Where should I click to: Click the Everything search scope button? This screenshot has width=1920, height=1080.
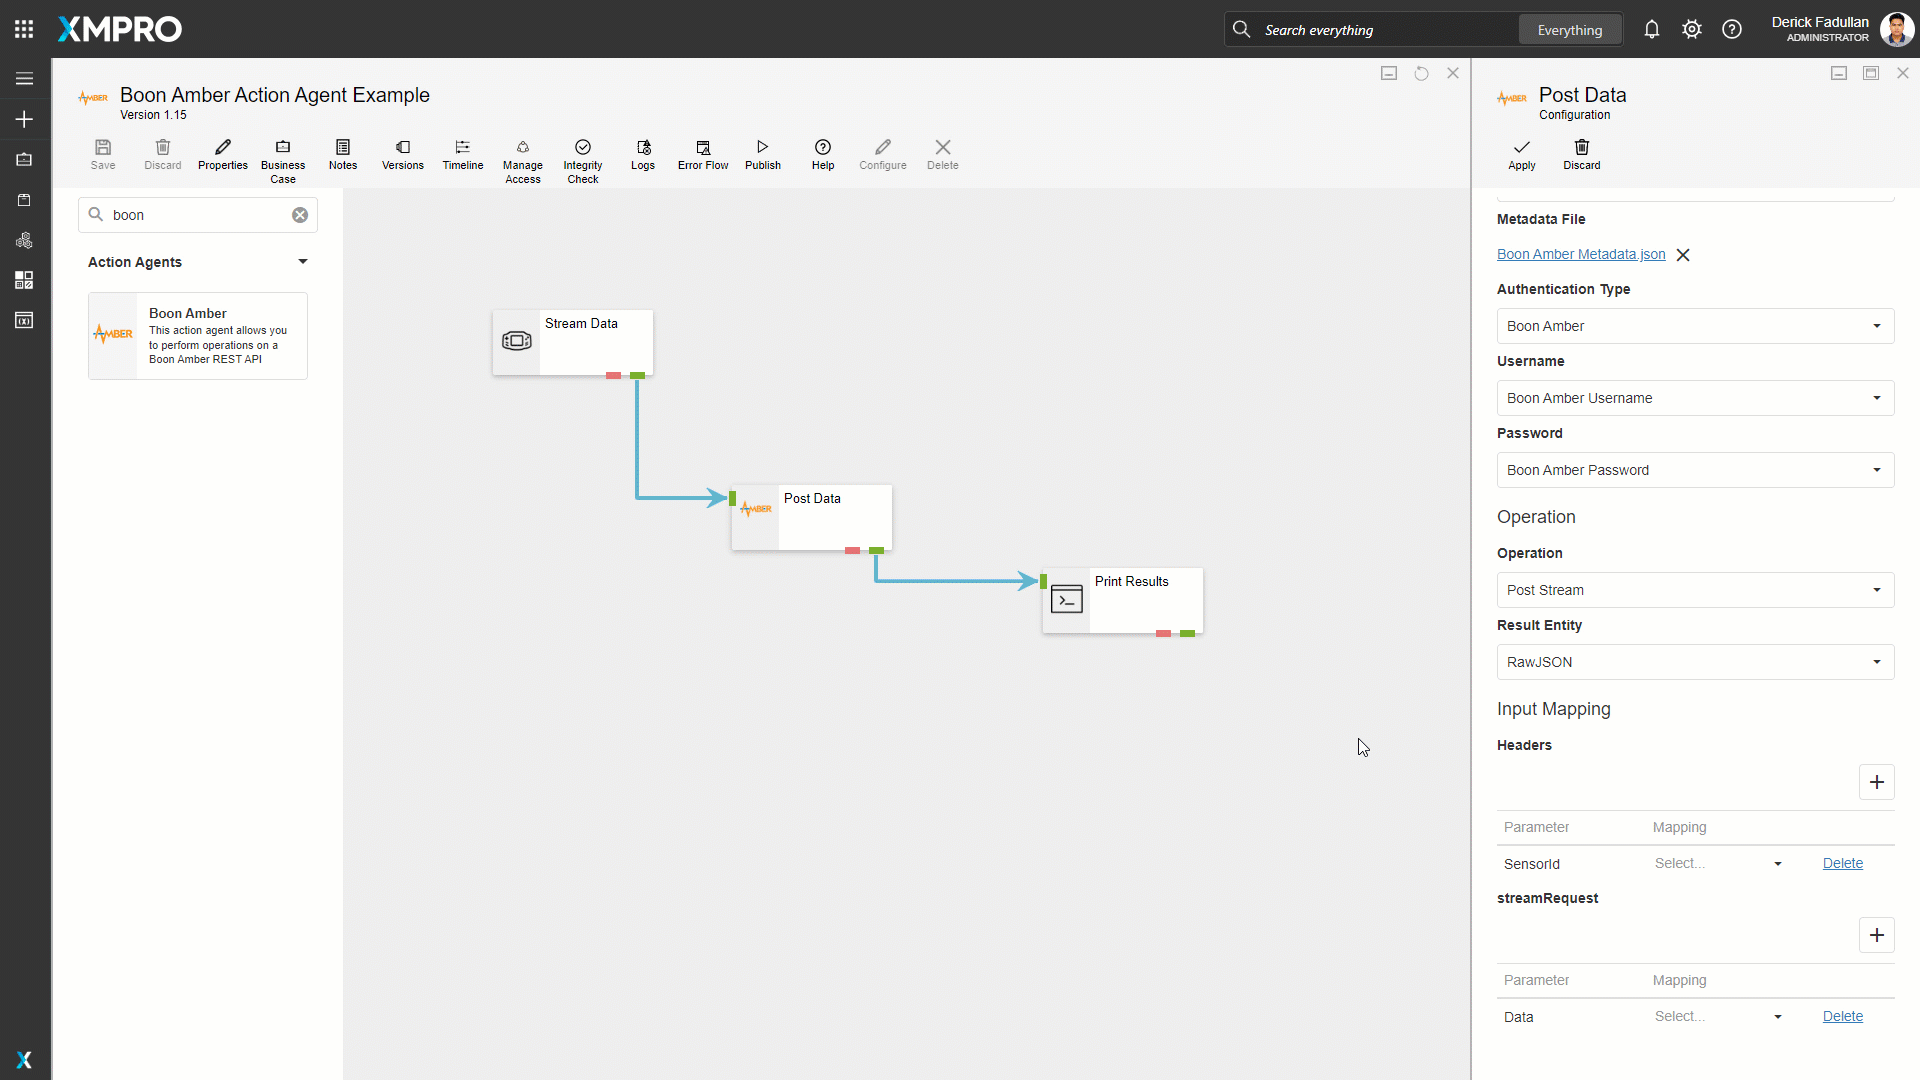coord(1569,30)
